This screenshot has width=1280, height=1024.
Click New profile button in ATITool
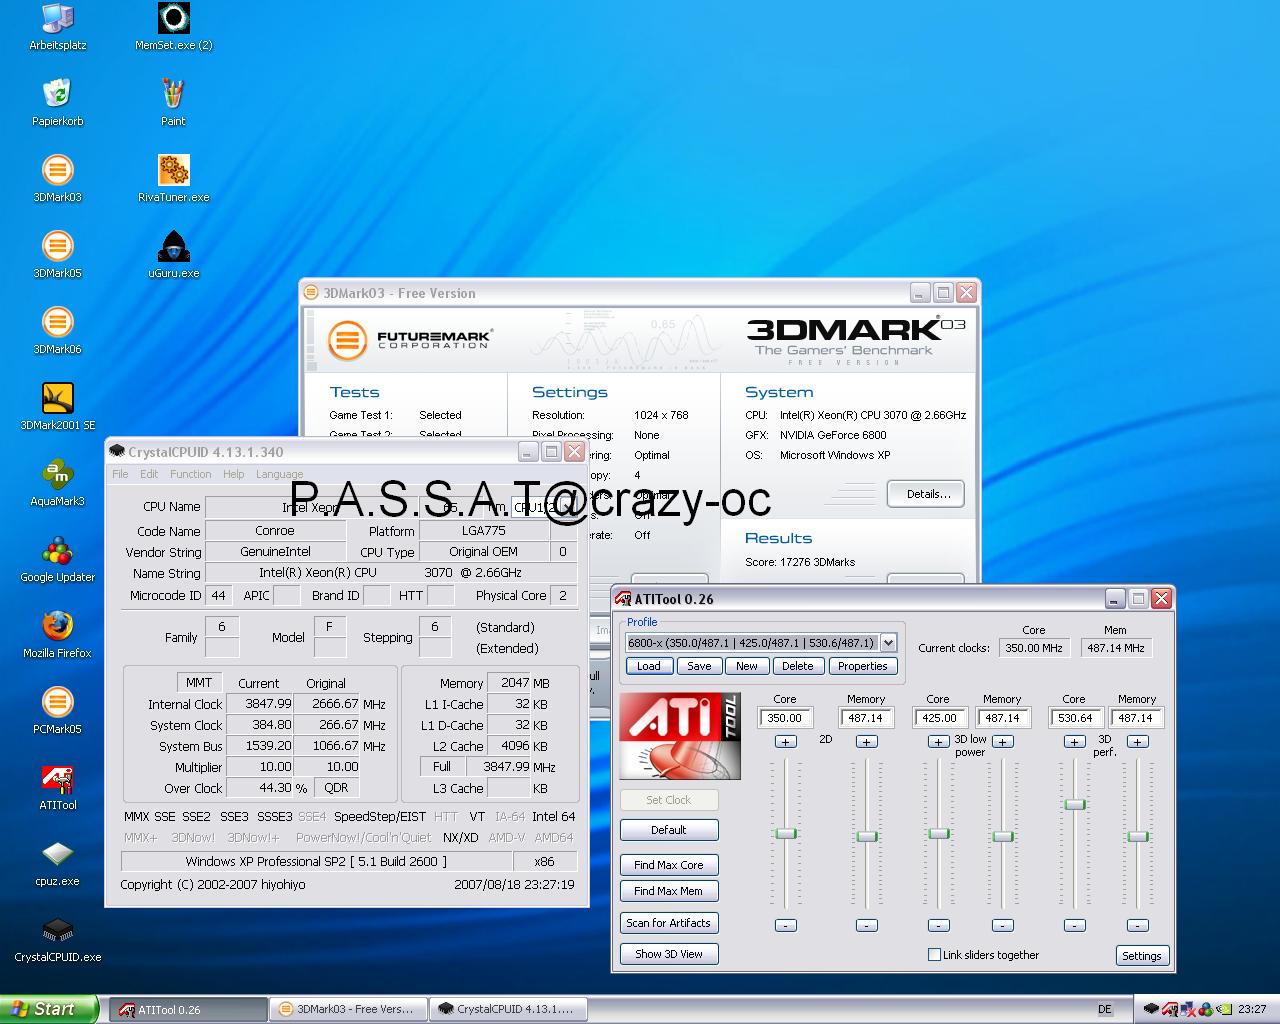[x=747, y=666]
